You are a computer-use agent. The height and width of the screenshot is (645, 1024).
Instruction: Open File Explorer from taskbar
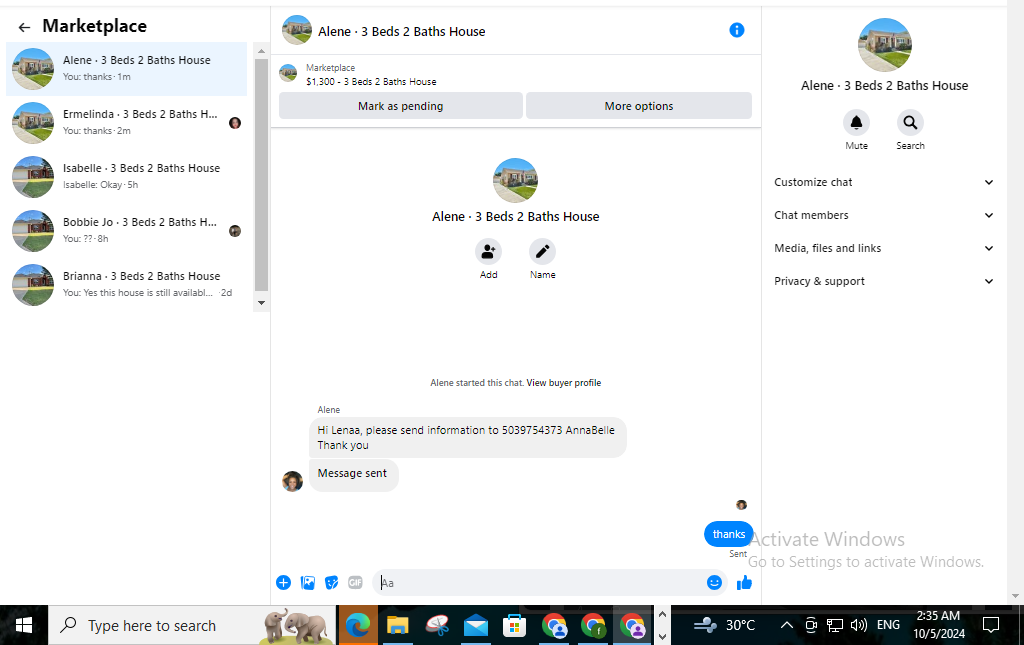click(397, 625)
